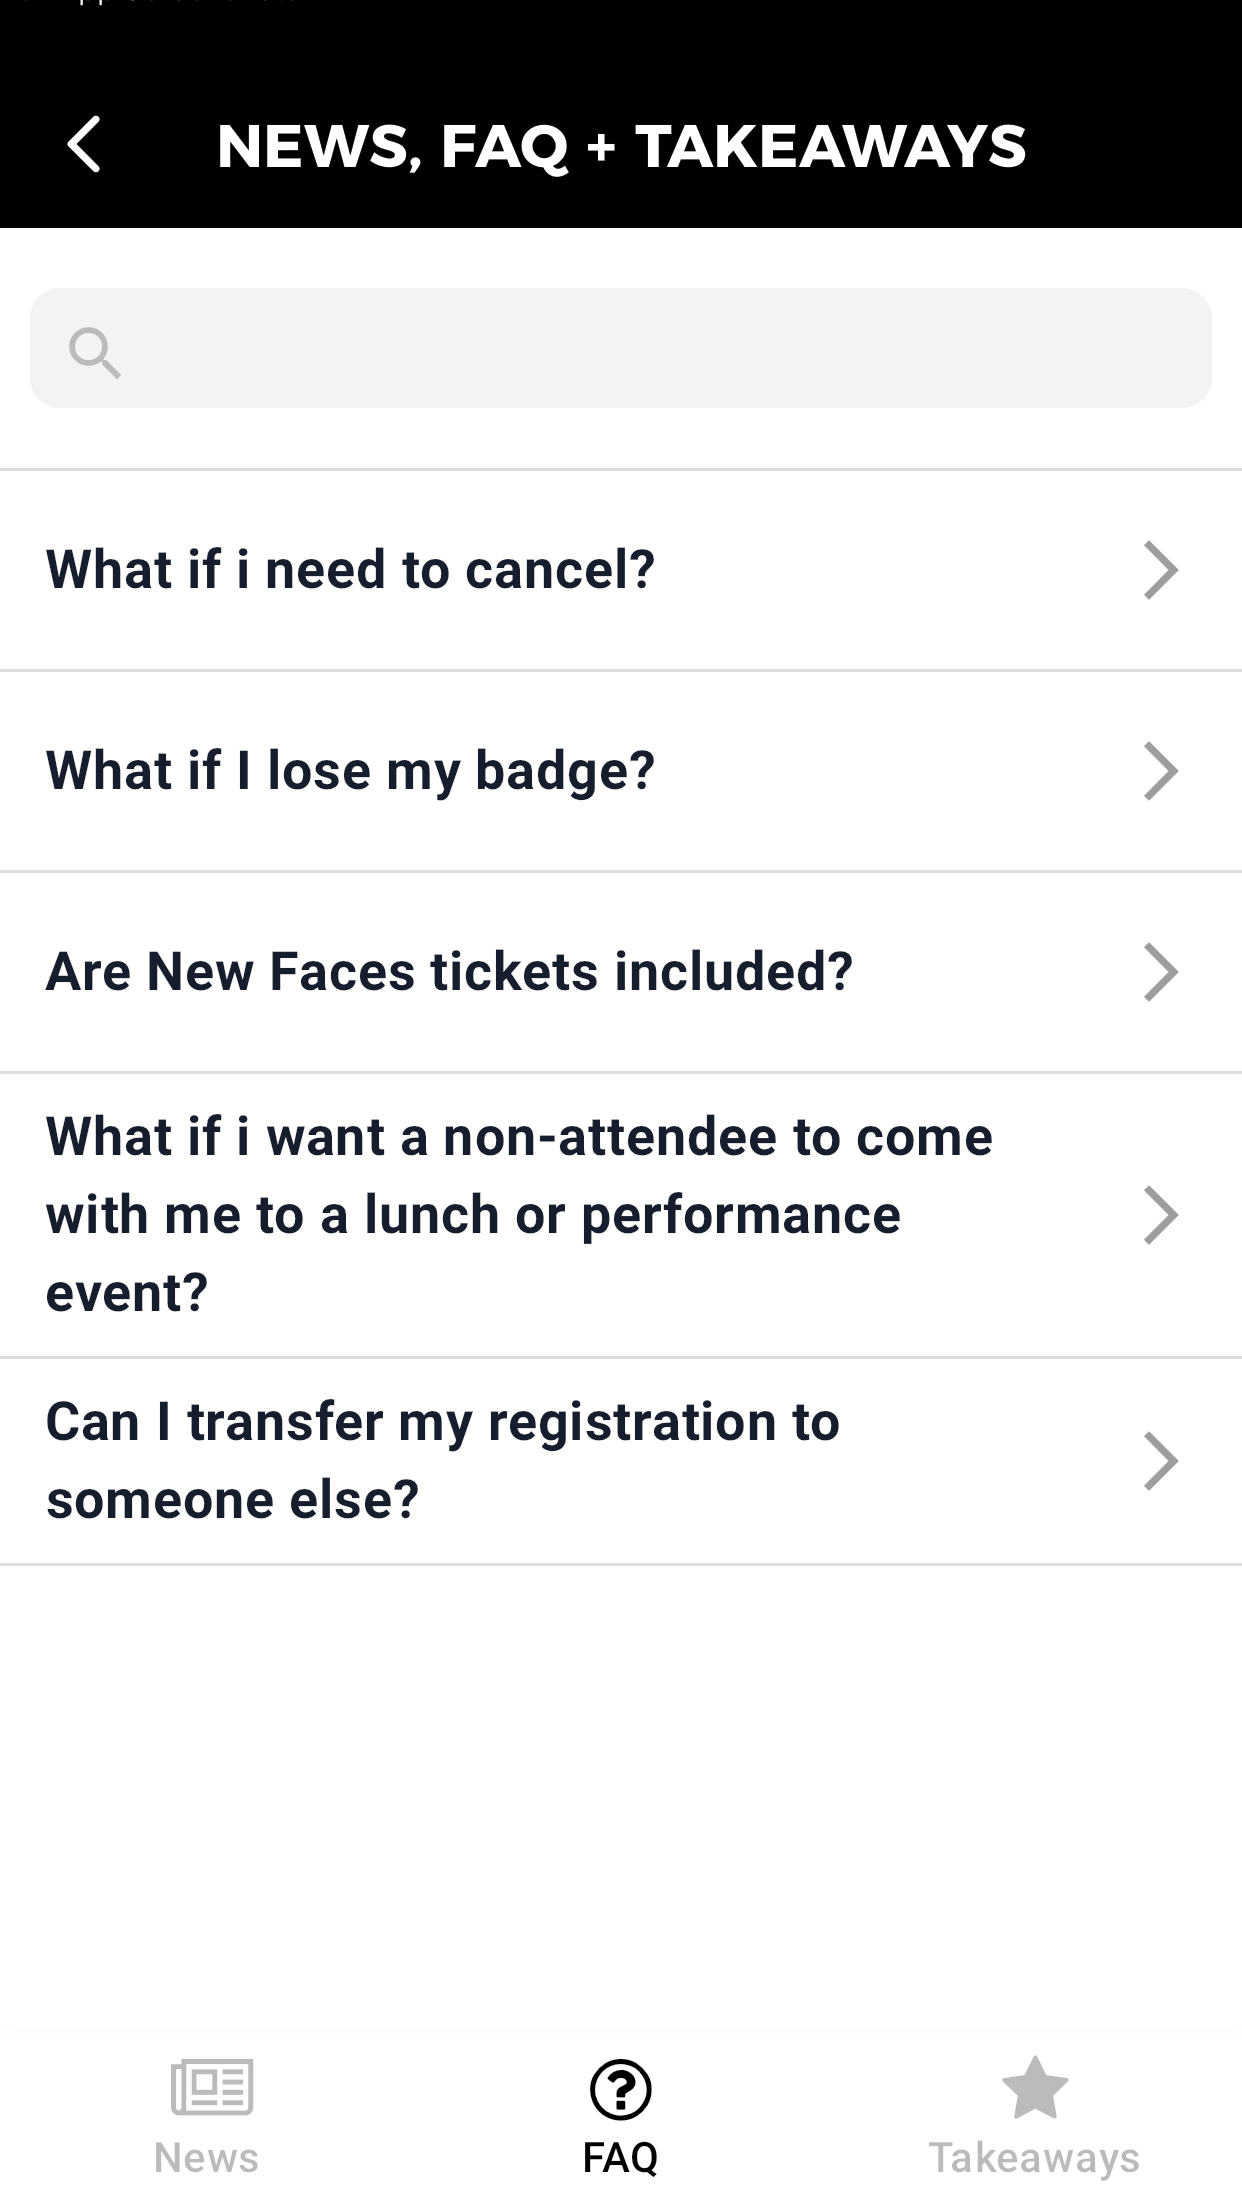Tap the back arrow in the header
1242x2208 pixels.
coord(85,145)
